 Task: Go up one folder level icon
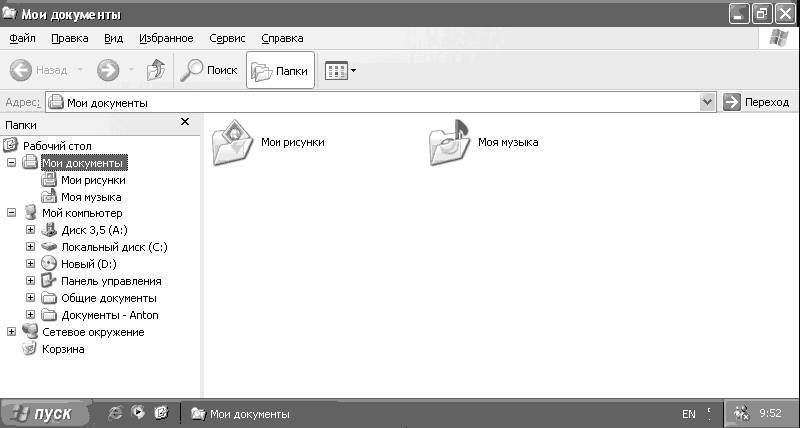tap(155, 71)
